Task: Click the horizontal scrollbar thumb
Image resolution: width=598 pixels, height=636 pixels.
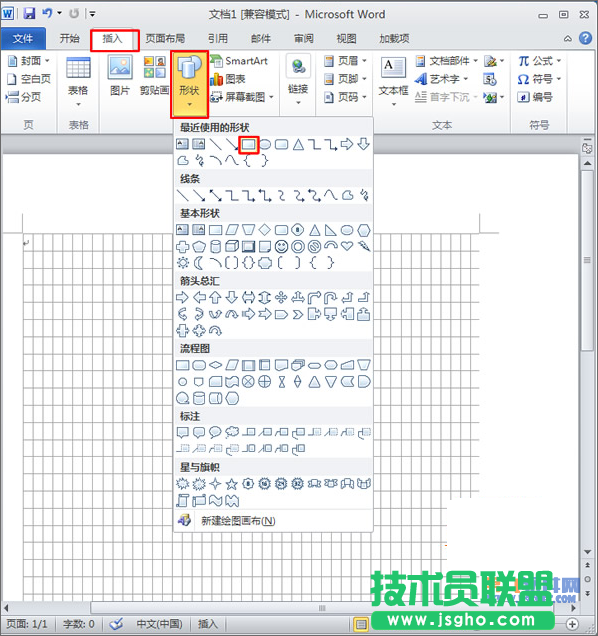Action: [321, 608]
